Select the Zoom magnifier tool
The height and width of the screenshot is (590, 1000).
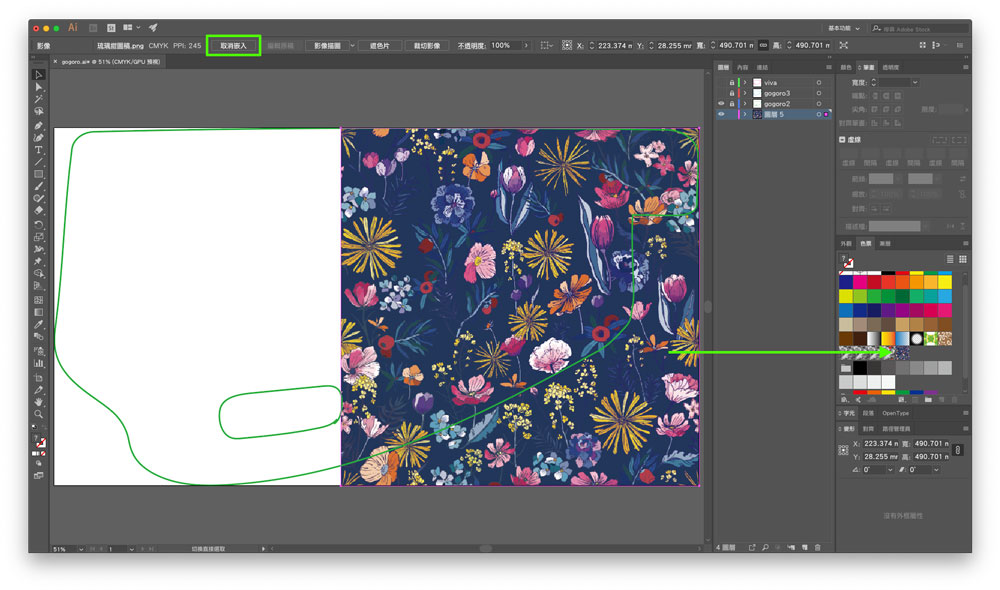tap(39, 413)
